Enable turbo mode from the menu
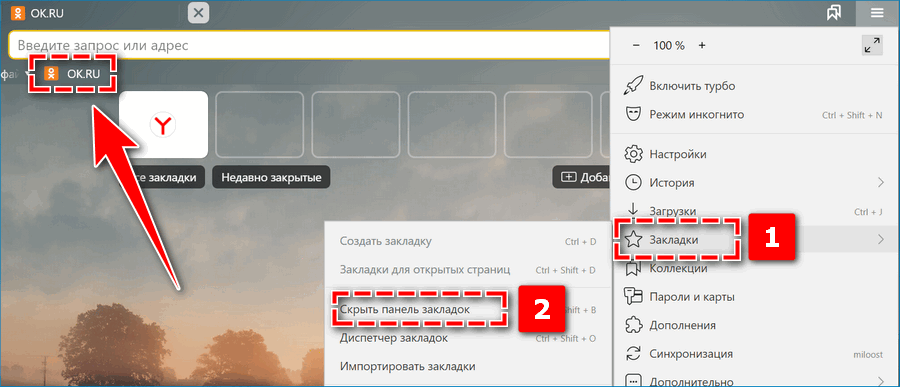The width and height of the screenshot is (900, 387). click(x=755, y=86)
